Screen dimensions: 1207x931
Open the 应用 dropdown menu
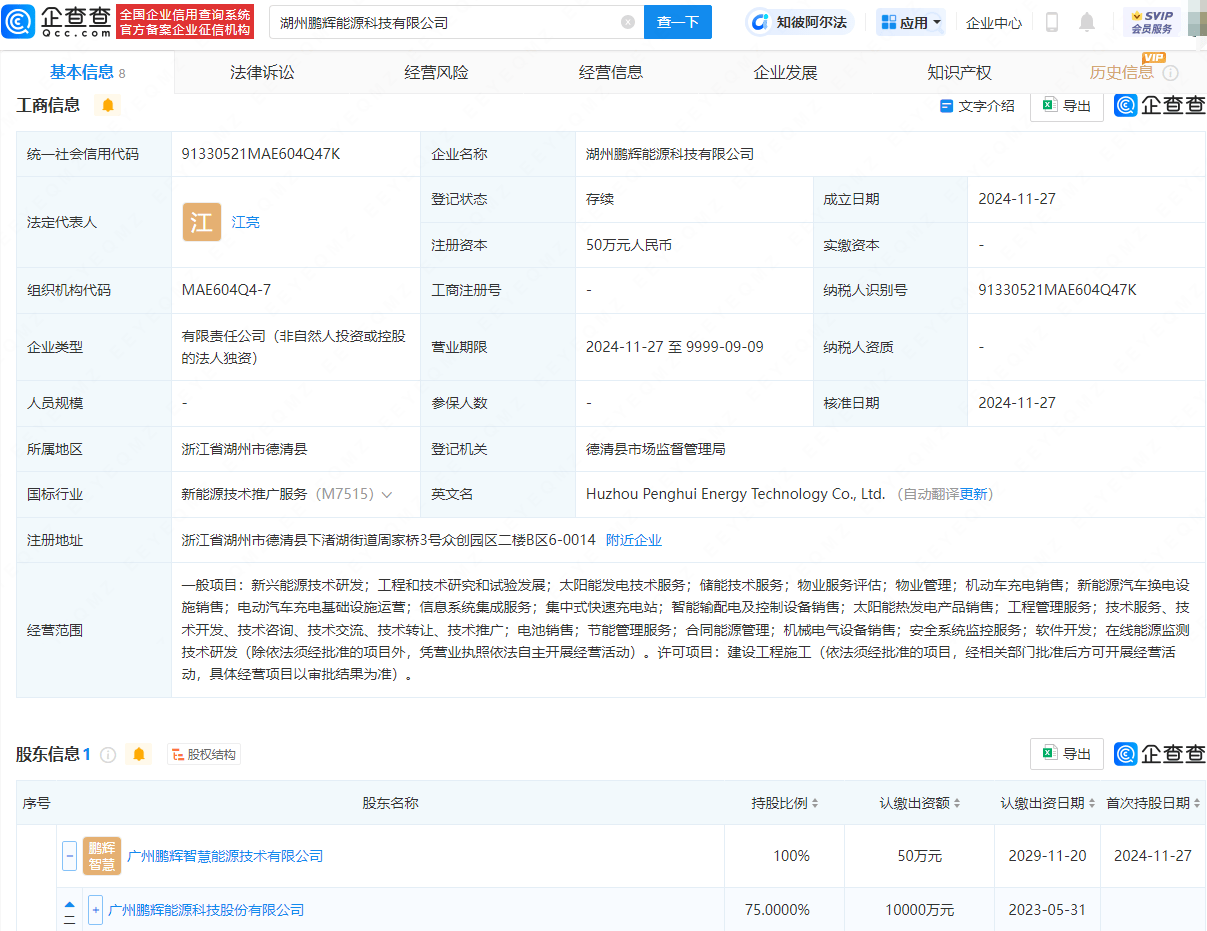tap(910, 22)
